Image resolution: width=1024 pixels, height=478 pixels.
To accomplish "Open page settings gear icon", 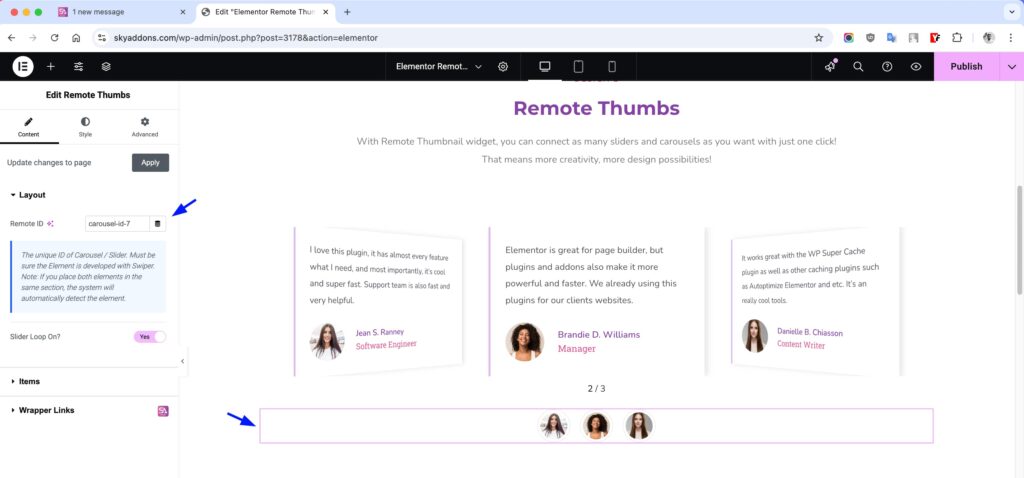I will coord(503,67).
